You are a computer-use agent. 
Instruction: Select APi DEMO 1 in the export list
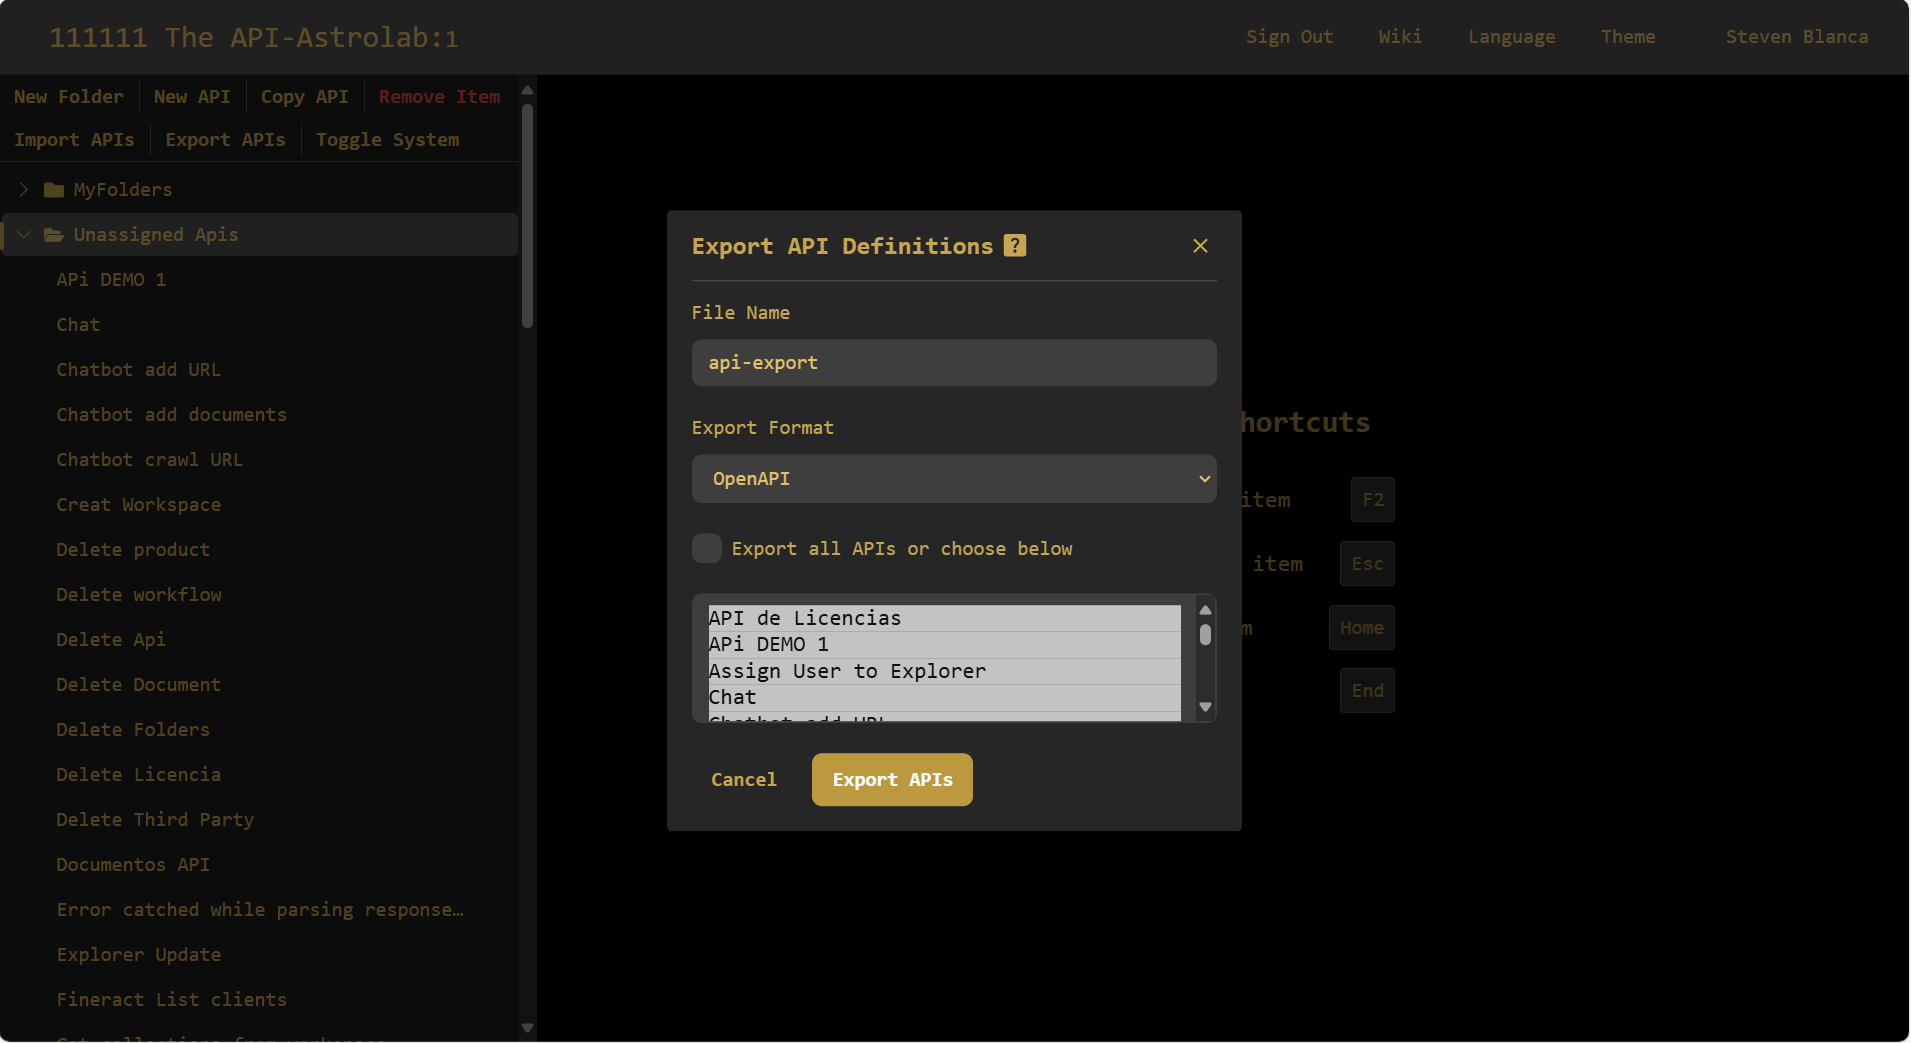coord(768,644)
